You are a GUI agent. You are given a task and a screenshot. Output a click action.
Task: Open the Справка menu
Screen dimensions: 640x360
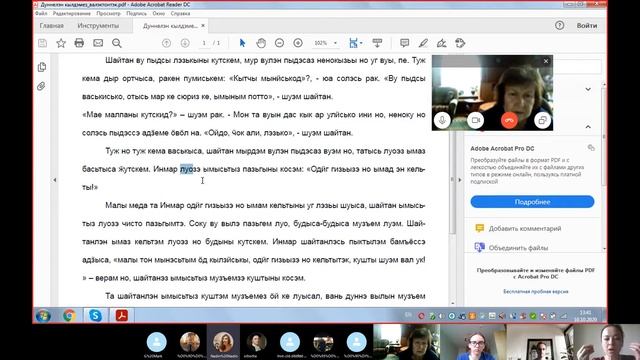(180, 13)
